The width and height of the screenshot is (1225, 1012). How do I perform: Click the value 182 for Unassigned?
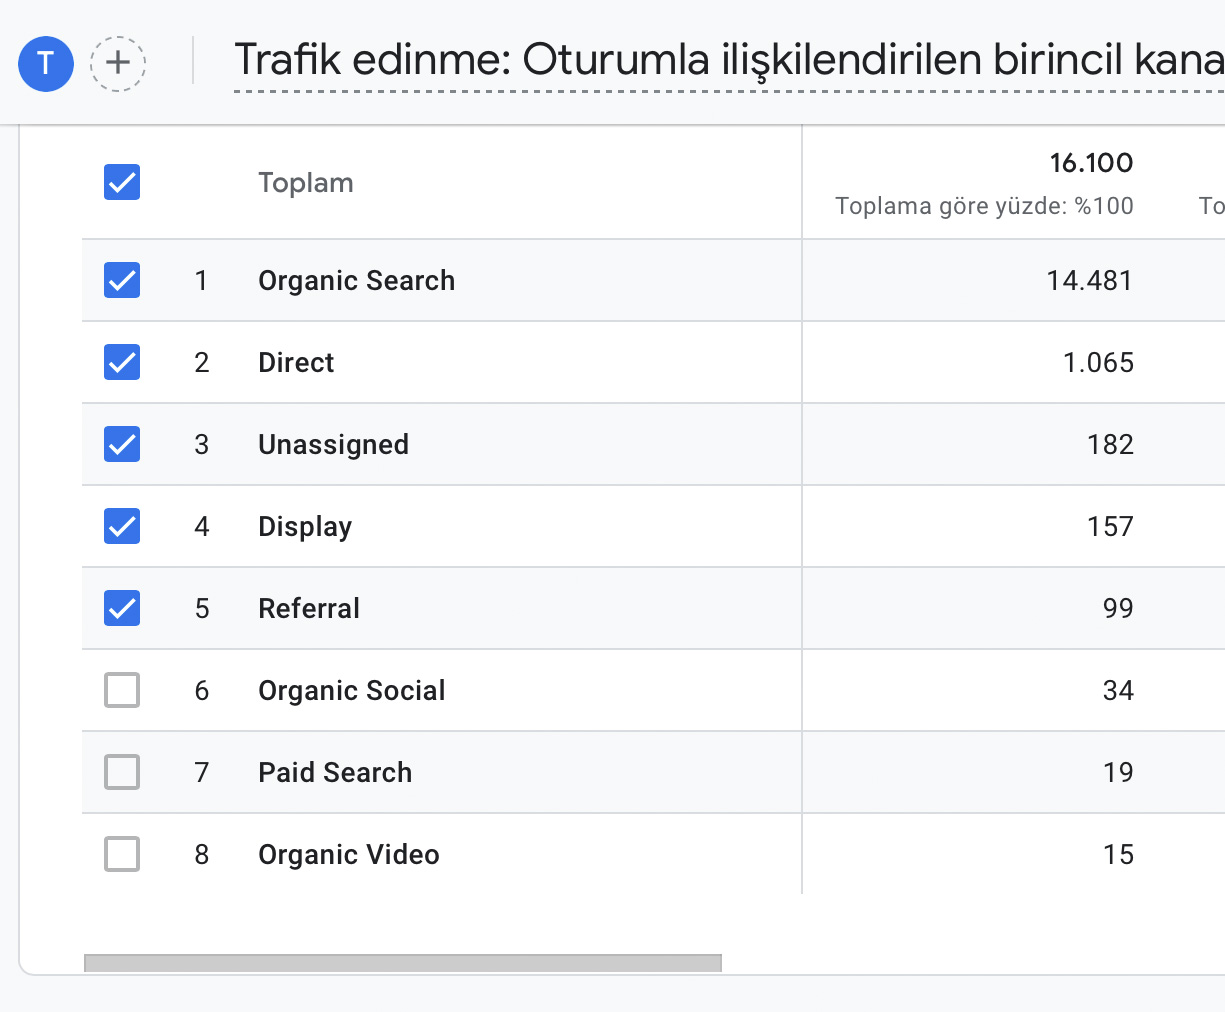1110,445
